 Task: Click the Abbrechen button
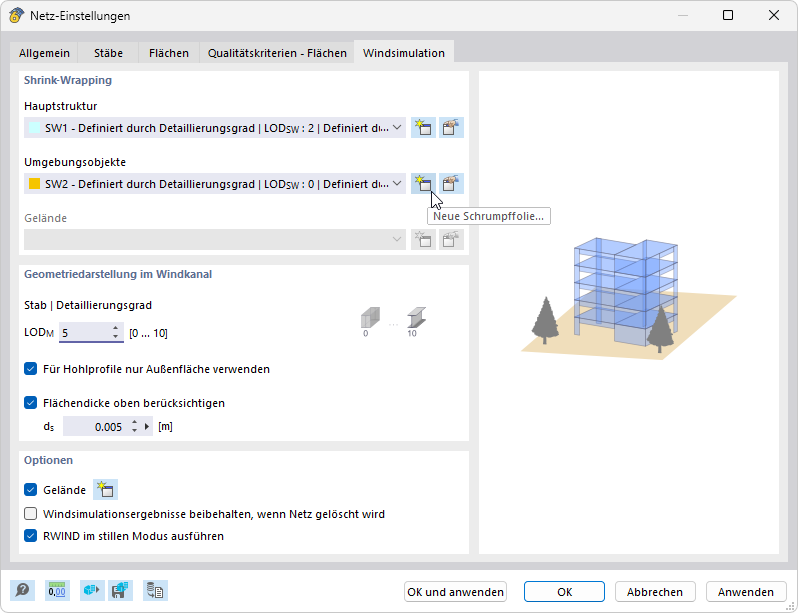655,592
